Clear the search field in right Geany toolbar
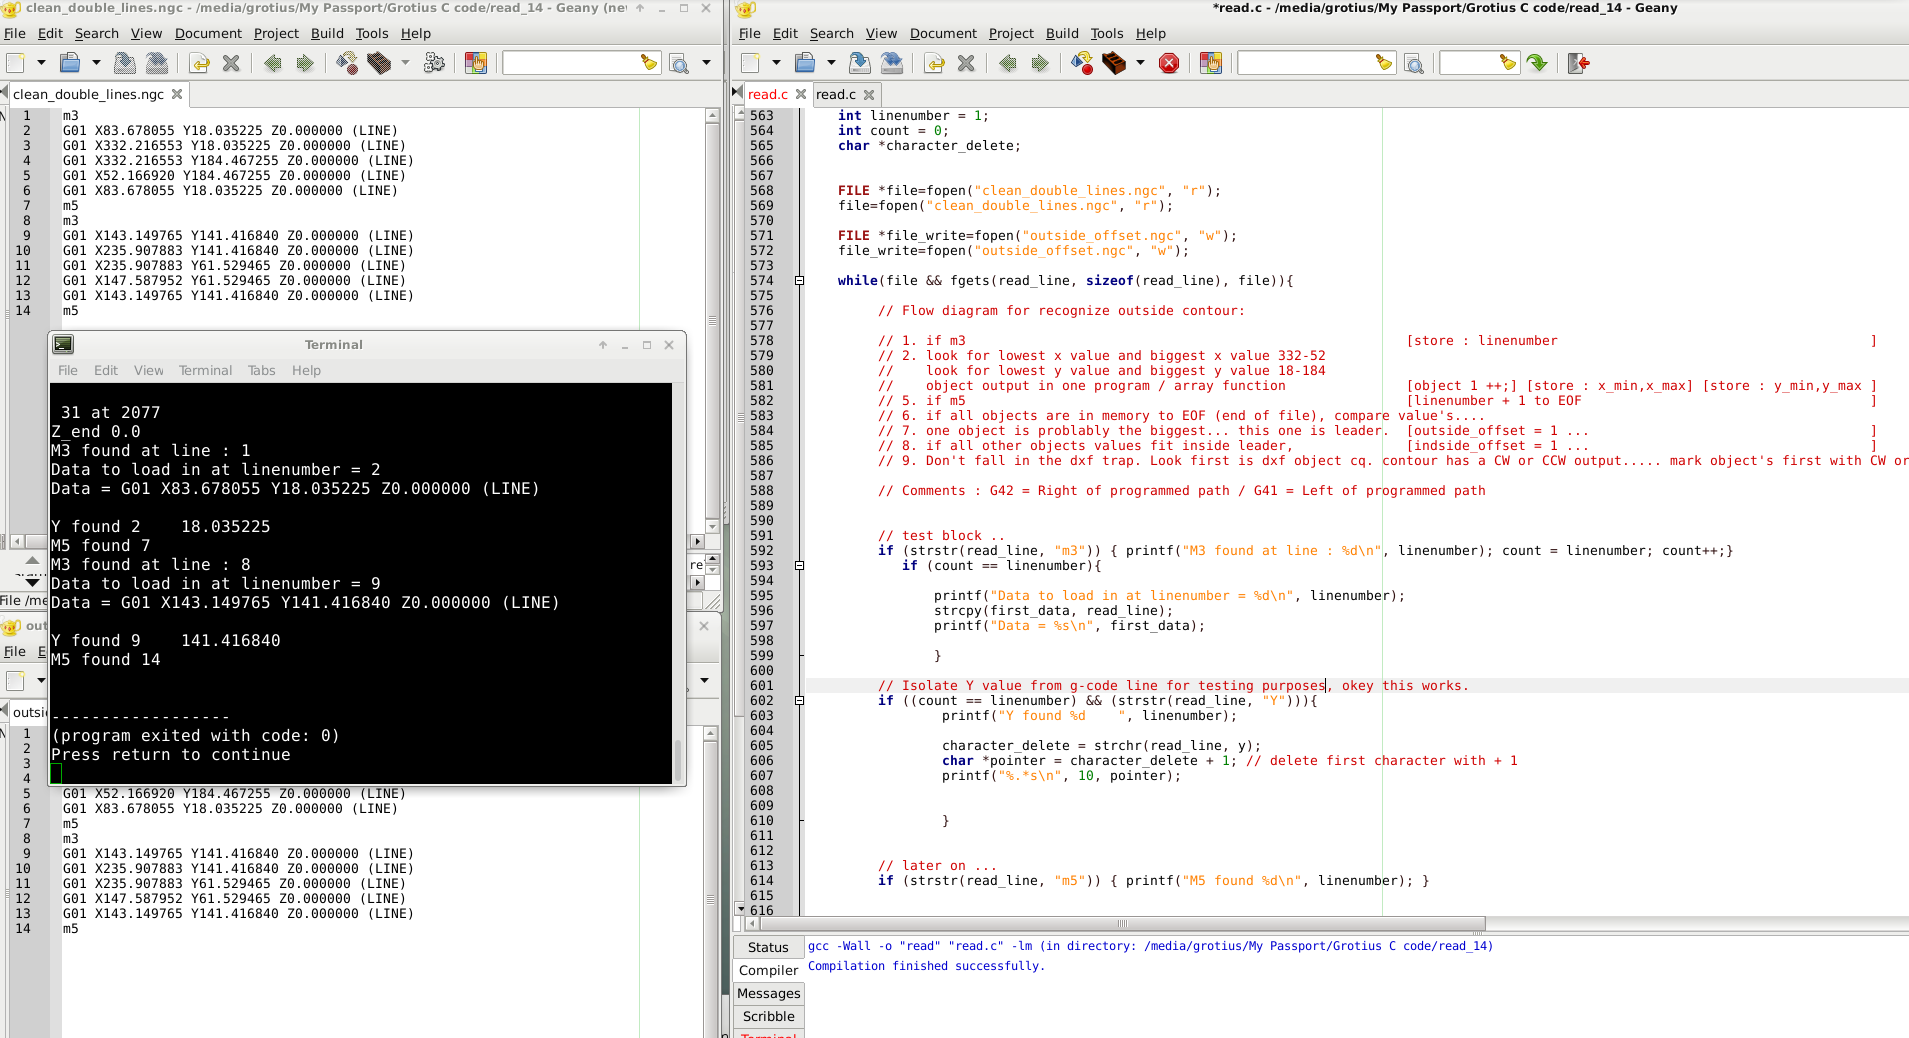The width and height of the screenshot is (1909, 1038). tap(1384, 63)
